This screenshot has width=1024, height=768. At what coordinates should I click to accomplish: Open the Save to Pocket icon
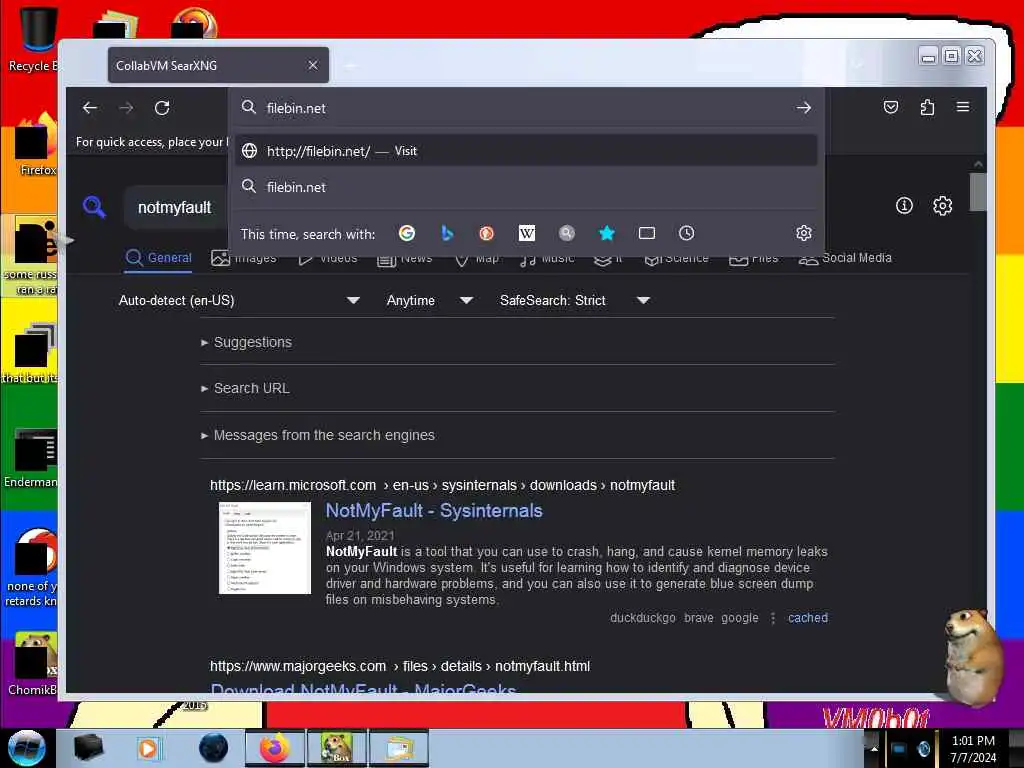(x=891, y=107)
